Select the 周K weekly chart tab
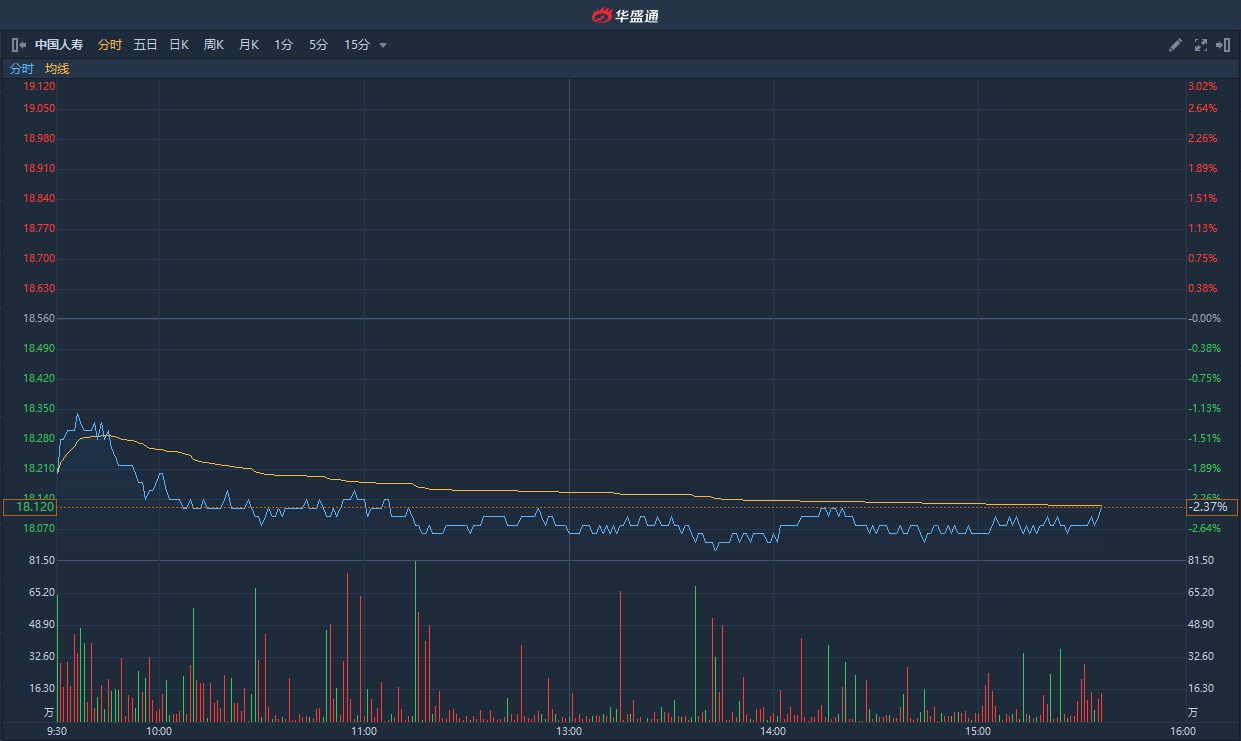 point(214,45)
